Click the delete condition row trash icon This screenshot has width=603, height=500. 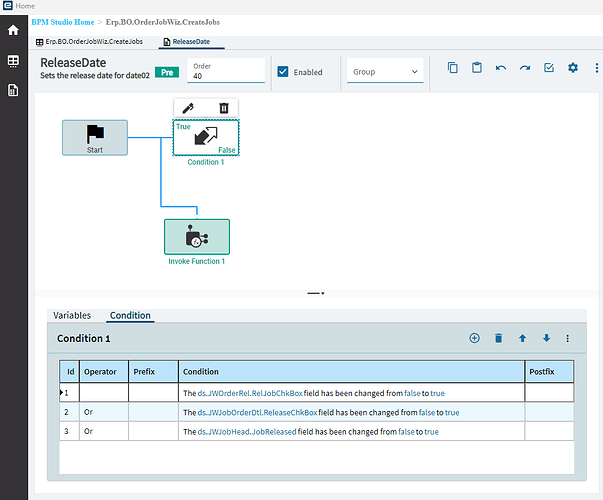(498, 338)
